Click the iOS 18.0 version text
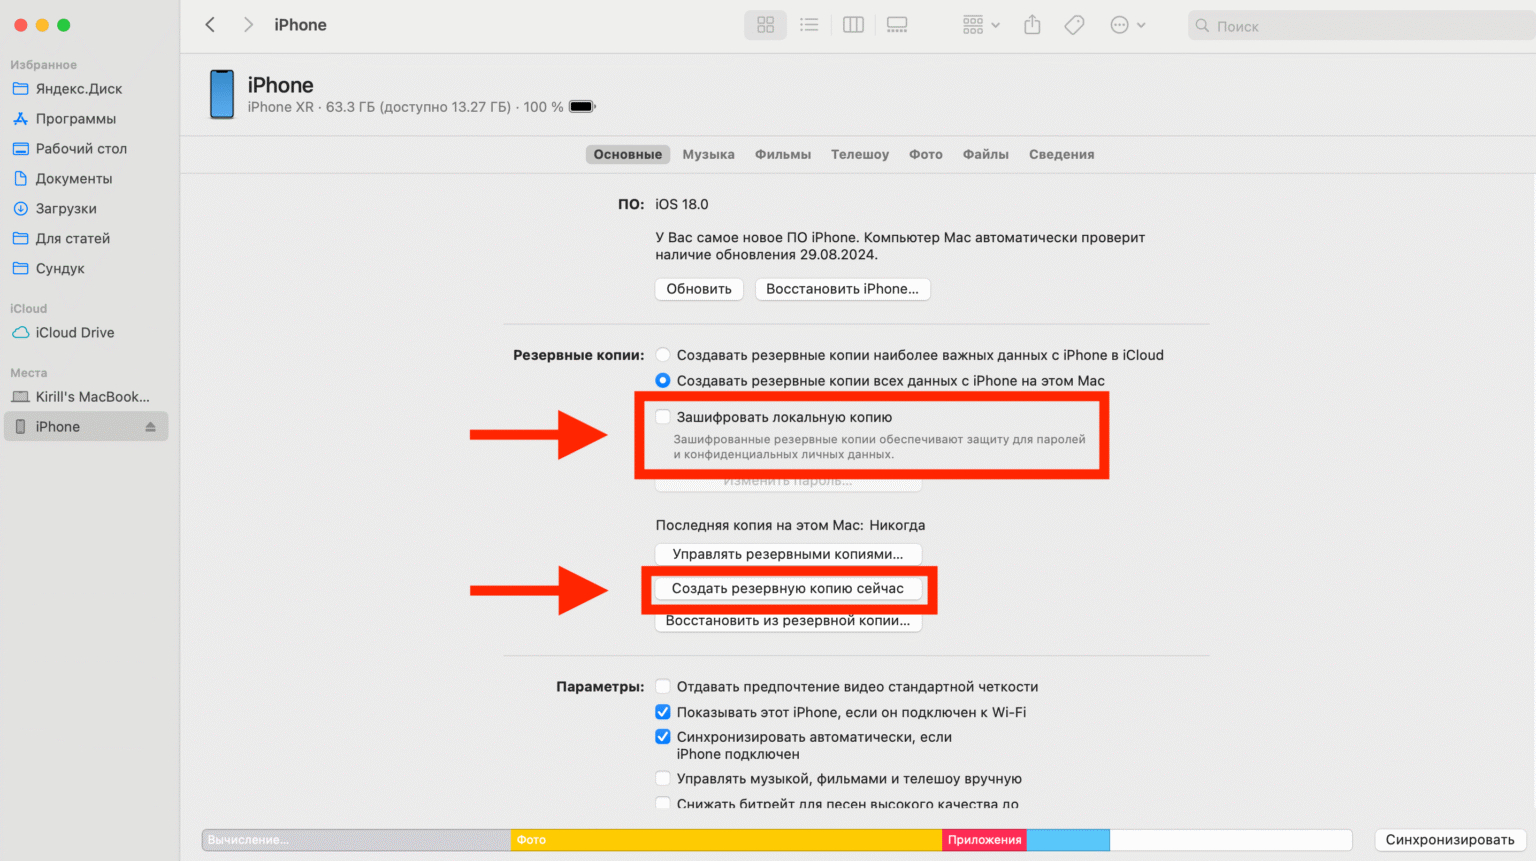1536x861 pixels. [682, 204]
